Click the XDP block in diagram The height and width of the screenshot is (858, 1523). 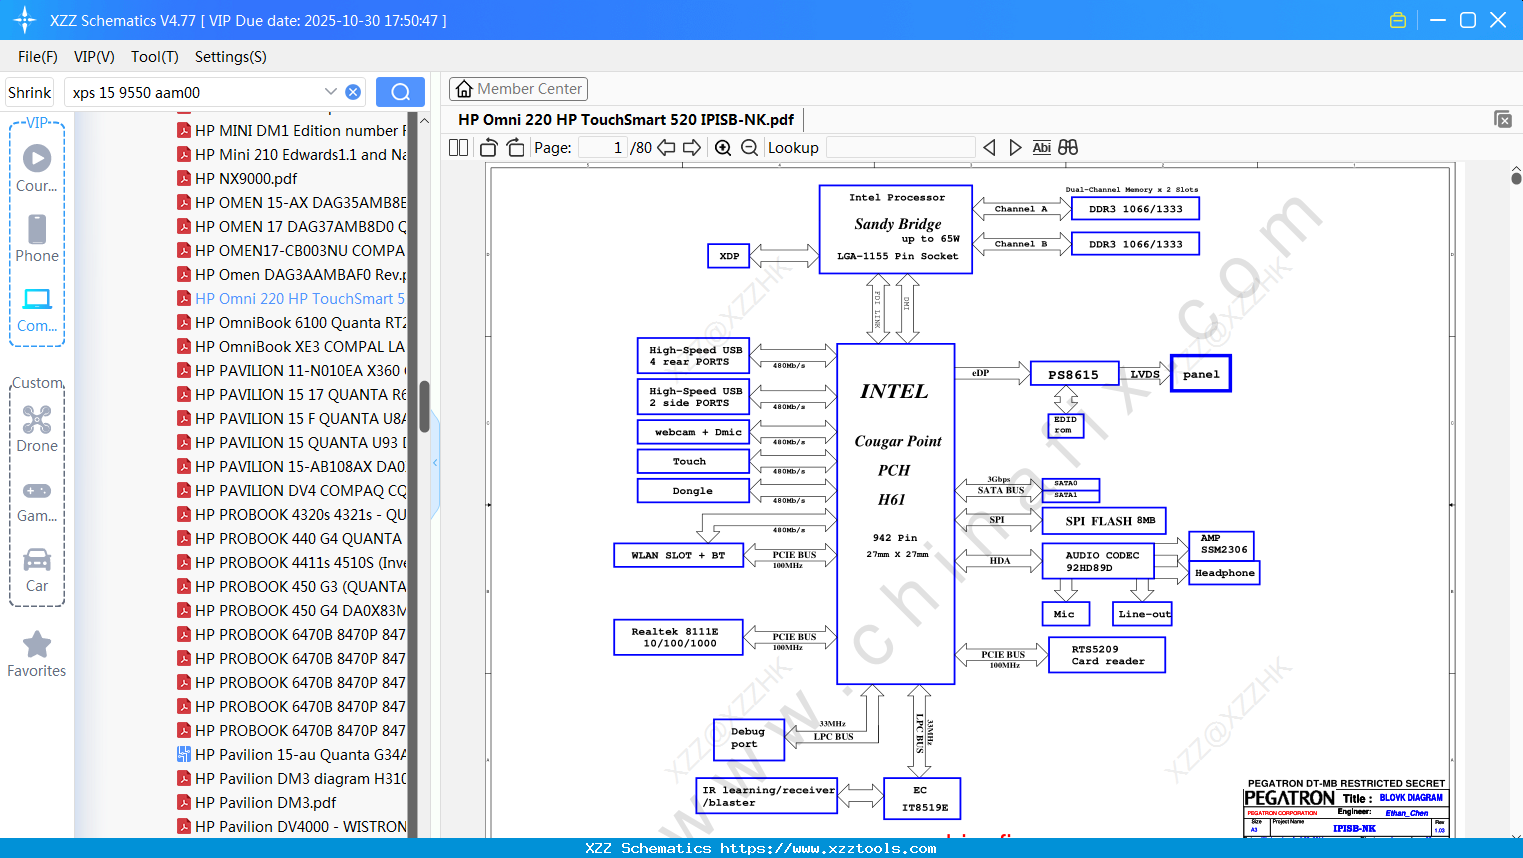click(729, 256)
